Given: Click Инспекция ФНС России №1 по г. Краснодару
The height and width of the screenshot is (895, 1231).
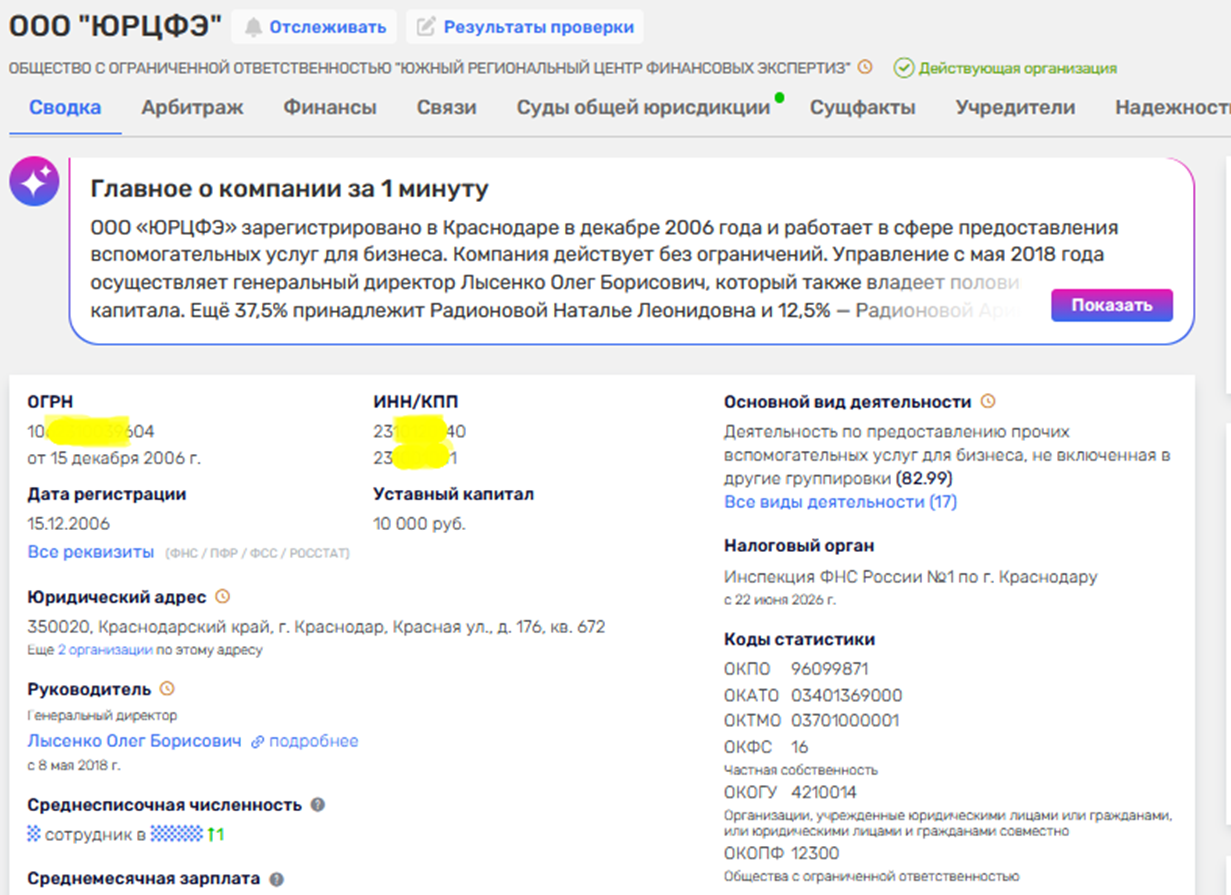Looking at the screenshot, I should click(x=910, y=577).
